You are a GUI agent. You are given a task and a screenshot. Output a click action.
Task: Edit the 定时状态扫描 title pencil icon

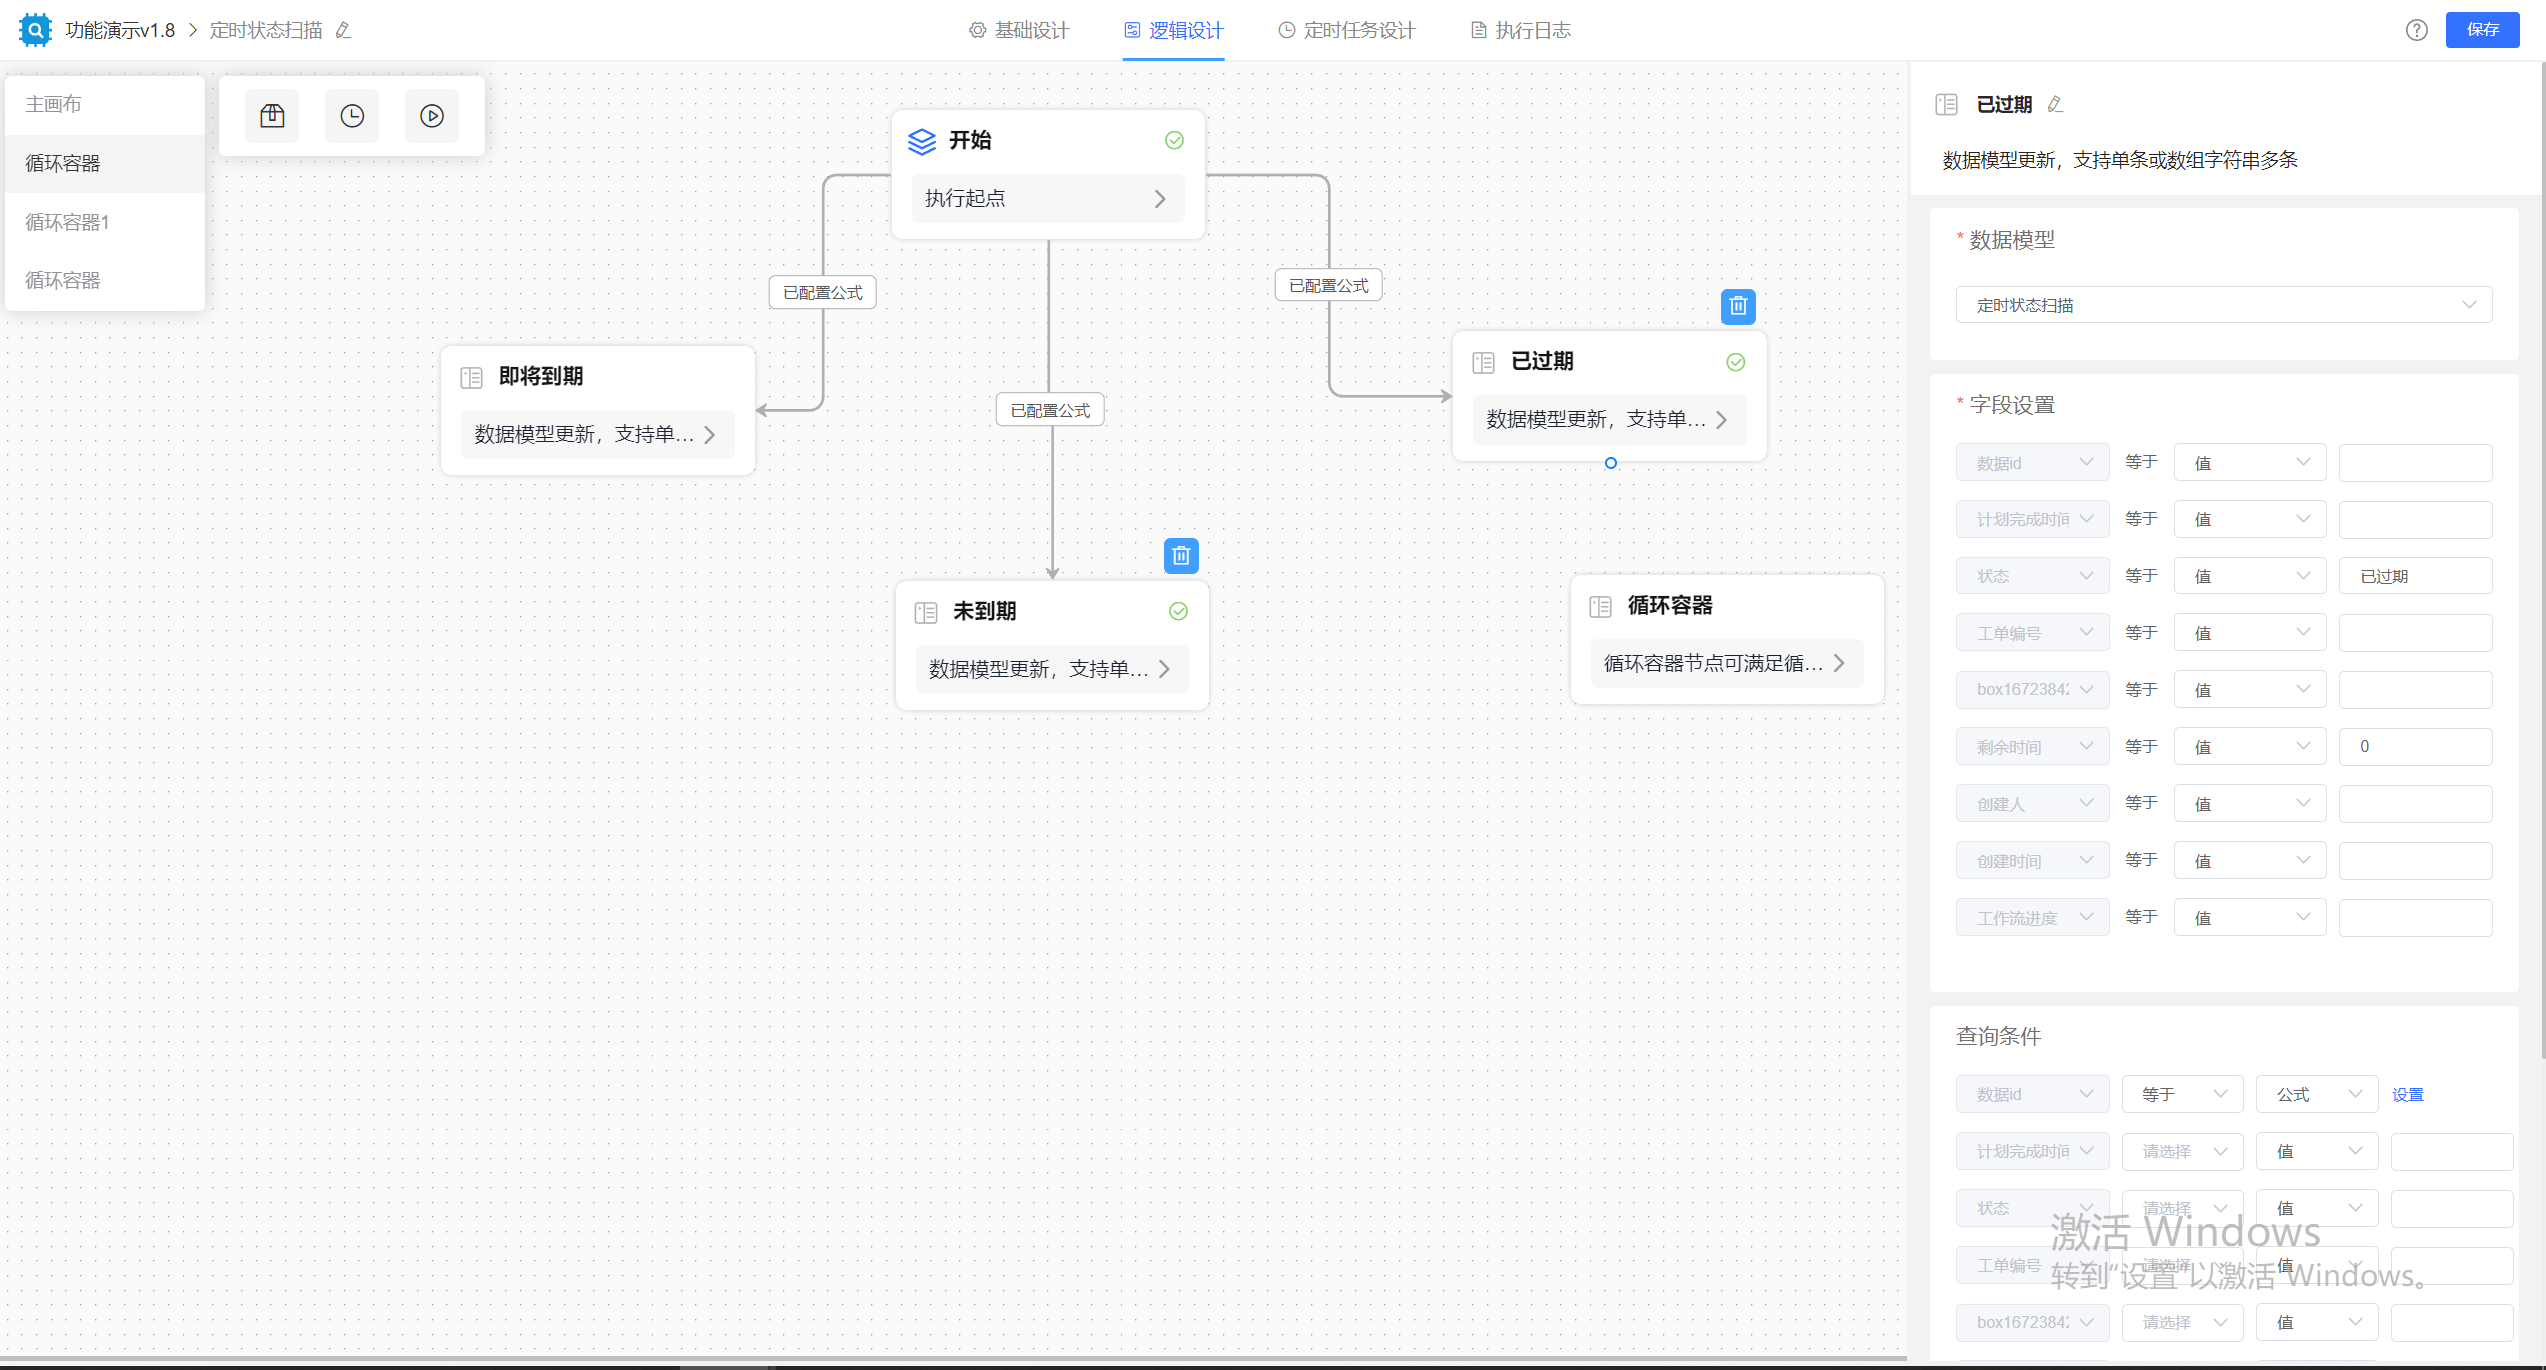pos(344,30)
